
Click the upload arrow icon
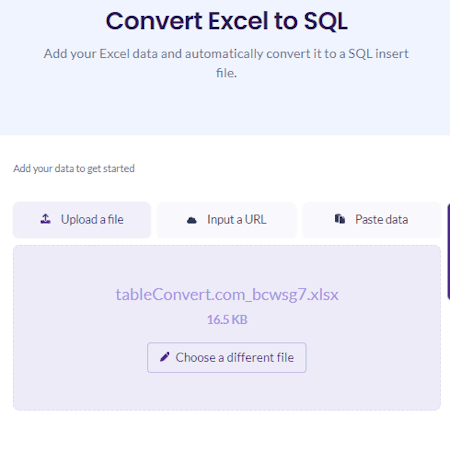pos(45,219)
